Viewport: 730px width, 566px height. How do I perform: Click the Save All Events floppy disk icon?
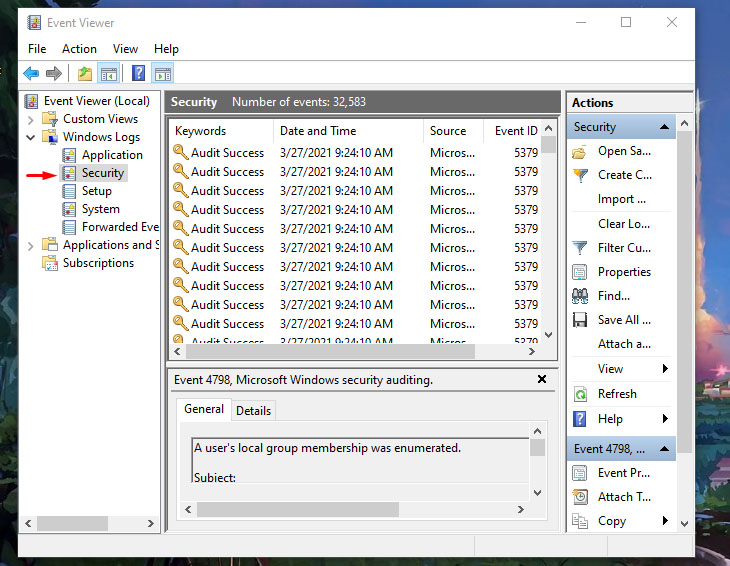(x=580, y=320)
